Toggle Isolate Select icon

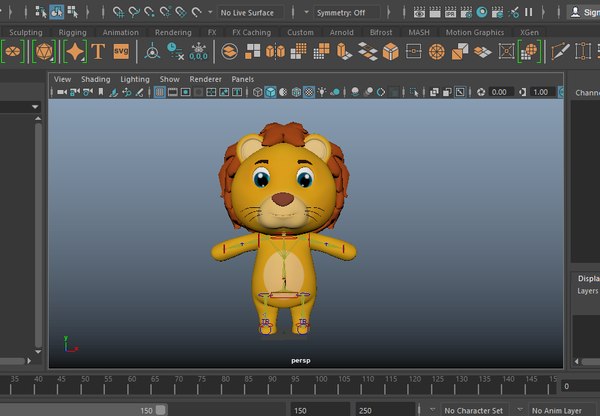click(x=414, y=92)
